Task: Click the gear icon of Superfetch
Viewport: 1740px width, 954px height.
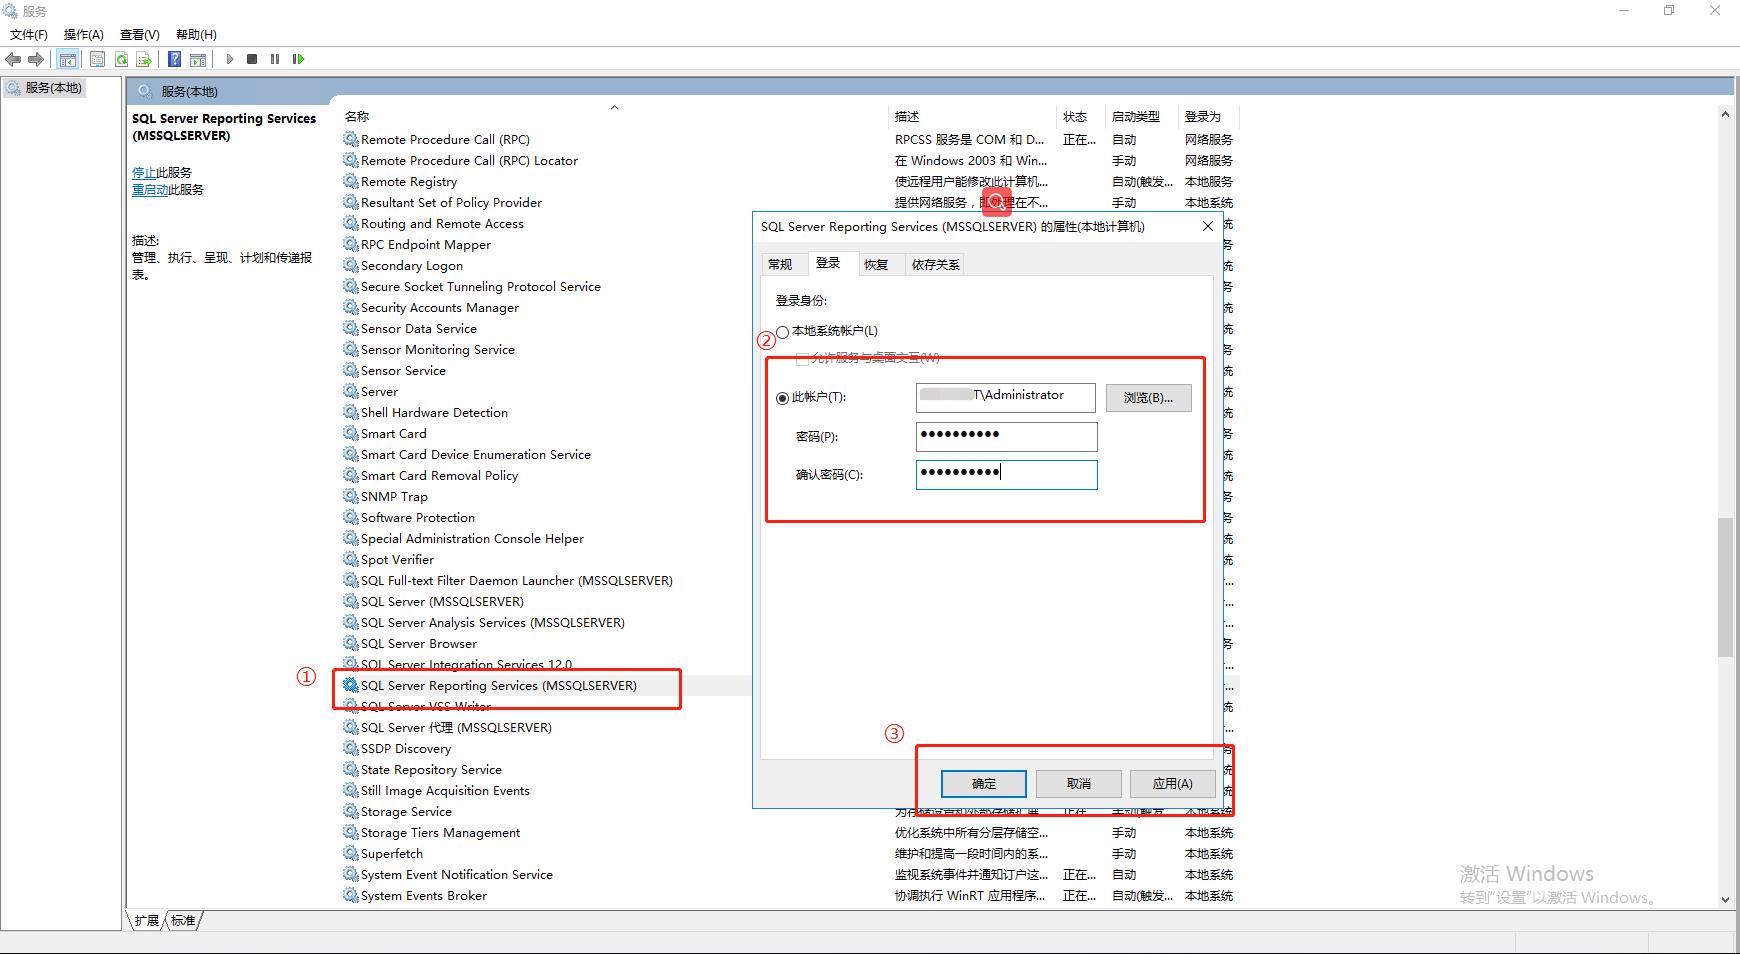Action: [350, 853]
